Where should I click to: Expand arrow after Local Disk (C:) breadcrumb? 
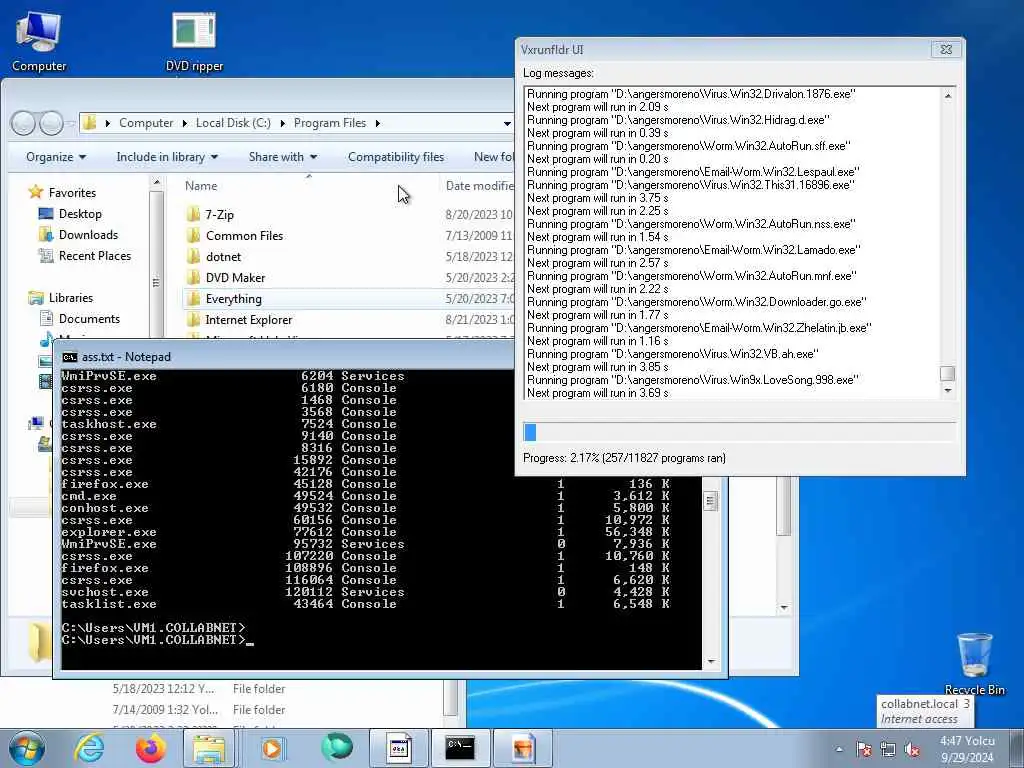click(283, 123)
